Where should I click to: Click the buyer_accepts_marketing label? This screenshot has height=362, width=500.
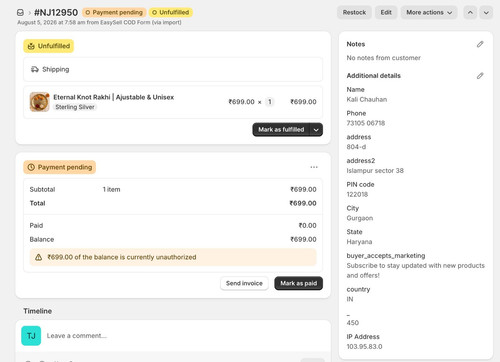pyautogui.click(x=386, y=256)
